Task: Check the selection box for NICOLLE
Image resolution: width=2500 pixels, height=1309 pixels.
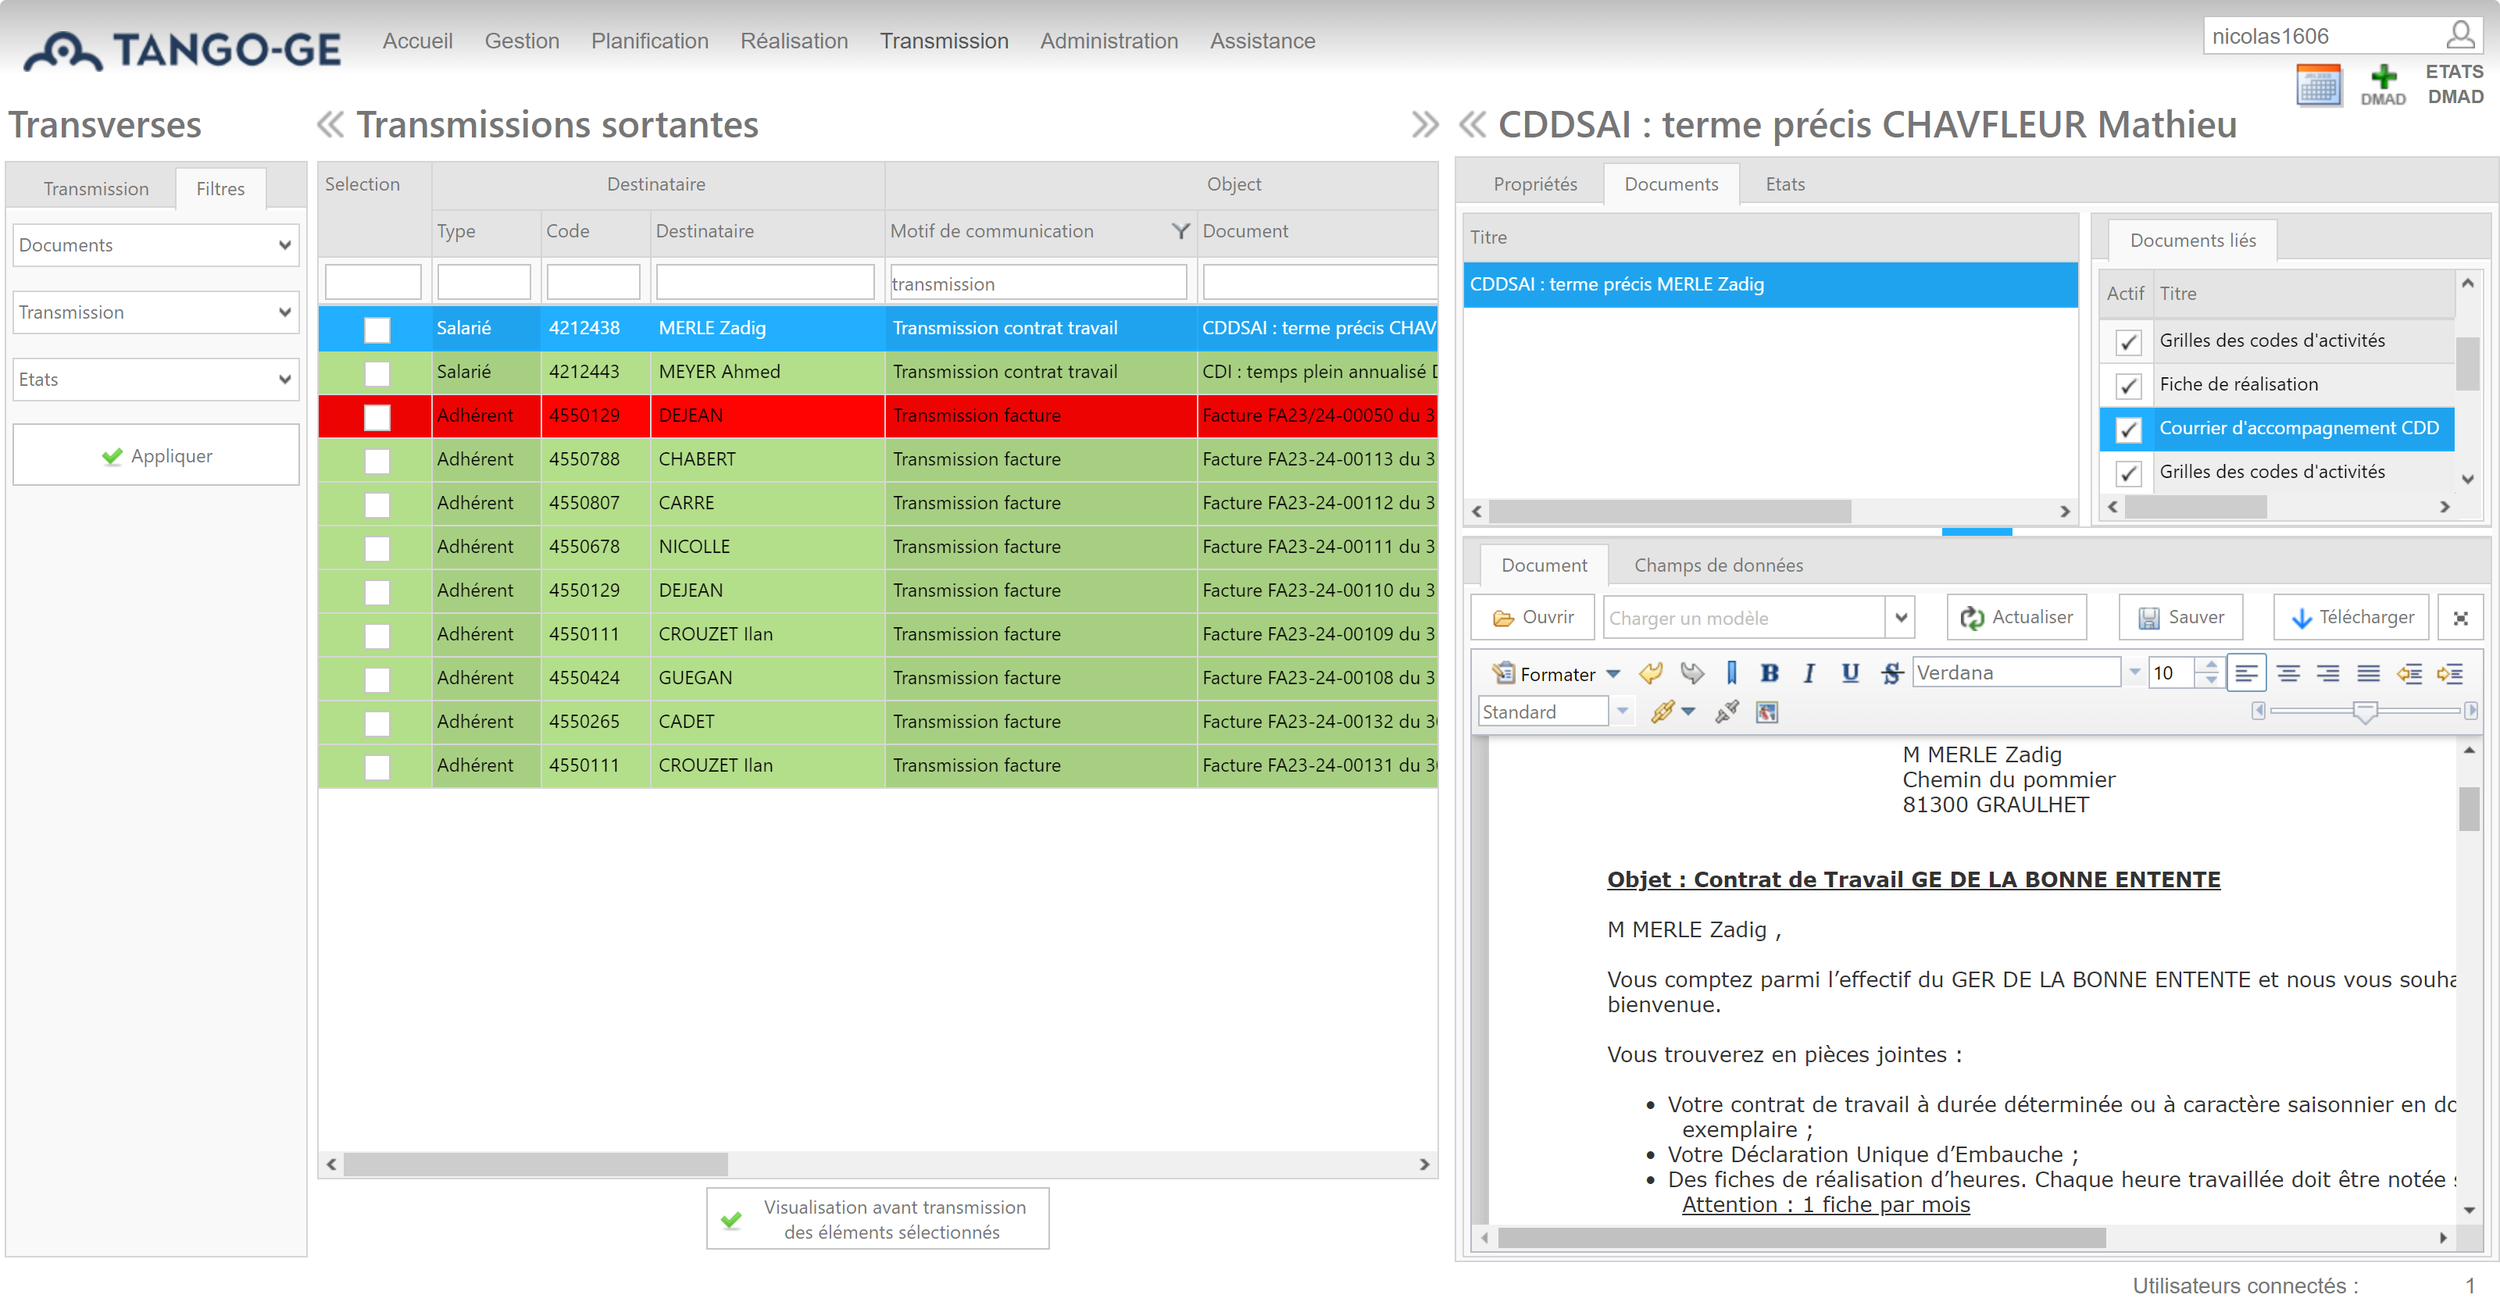Action: tap(377, 548)
